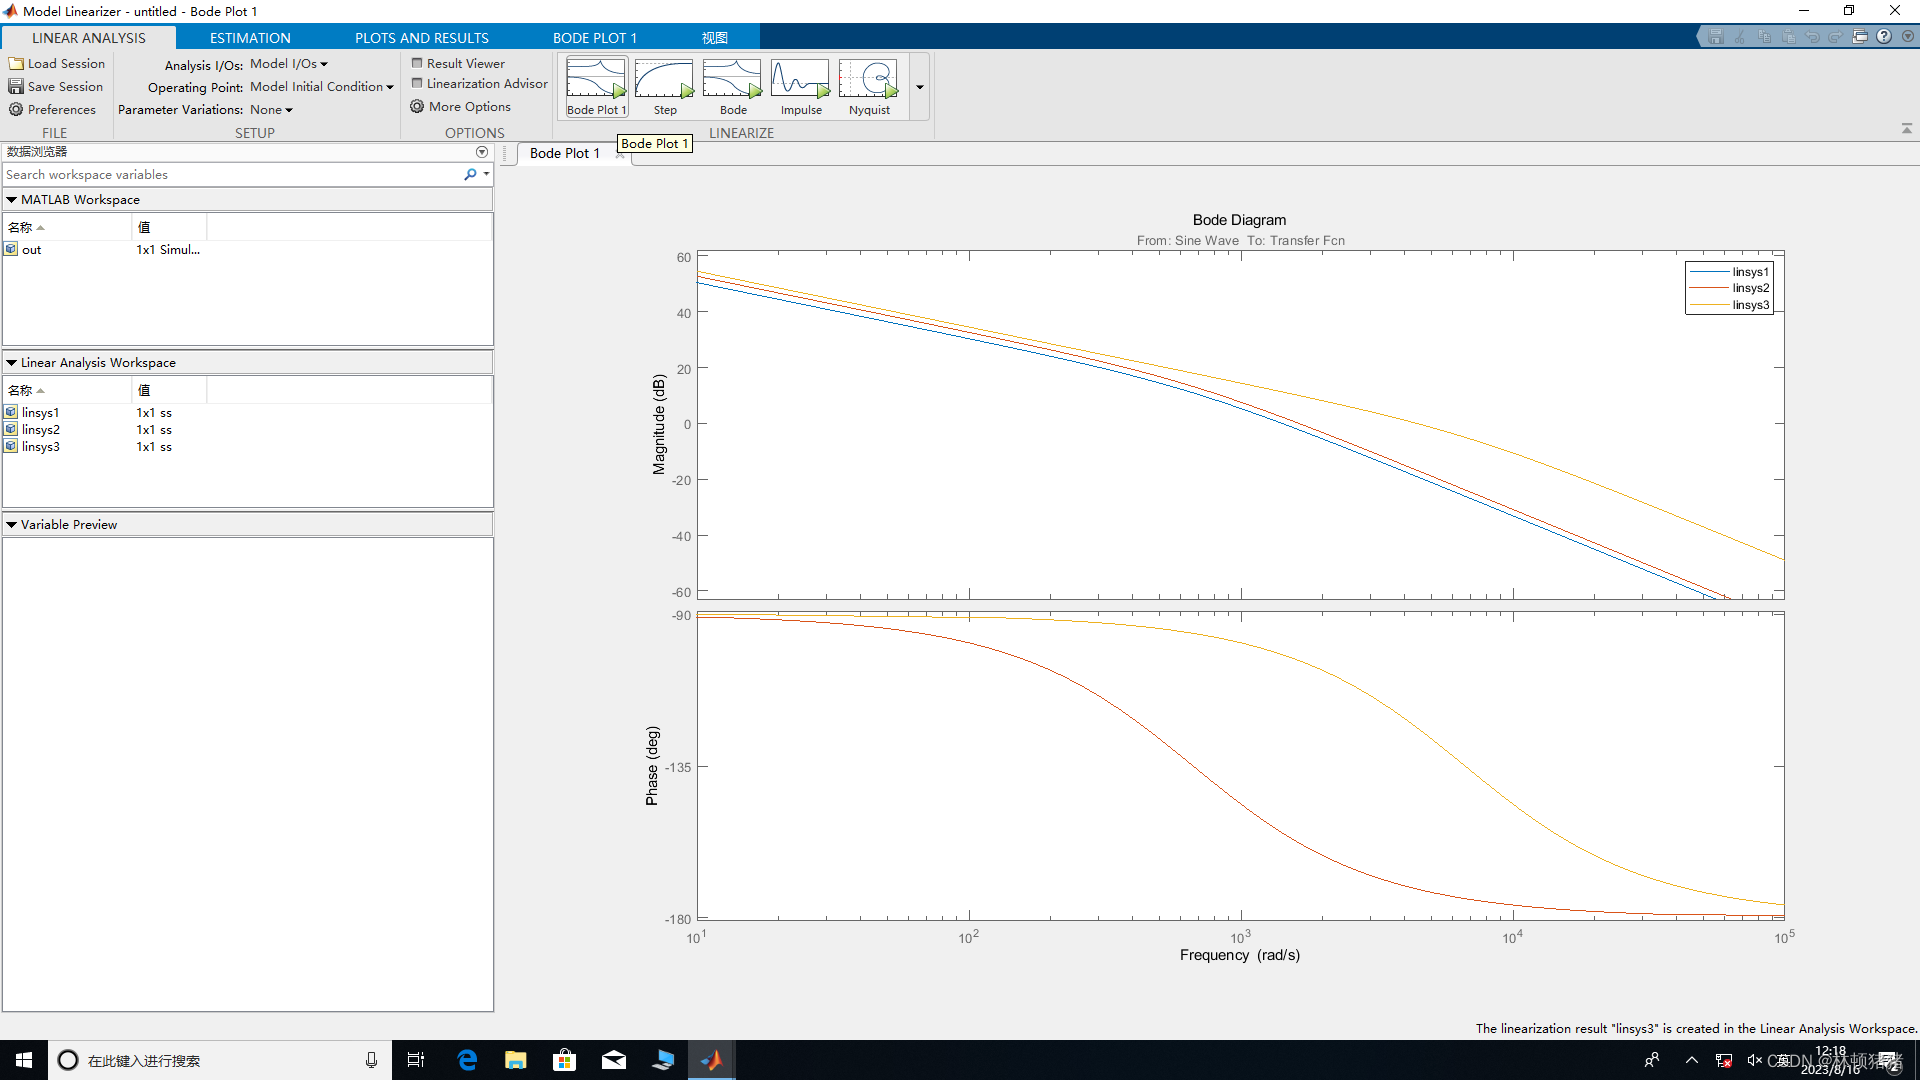Collapse the MATLAB Workspace section
Image resolution: width=1920 pixels, height=1080 pixels.
coord(12,200)
